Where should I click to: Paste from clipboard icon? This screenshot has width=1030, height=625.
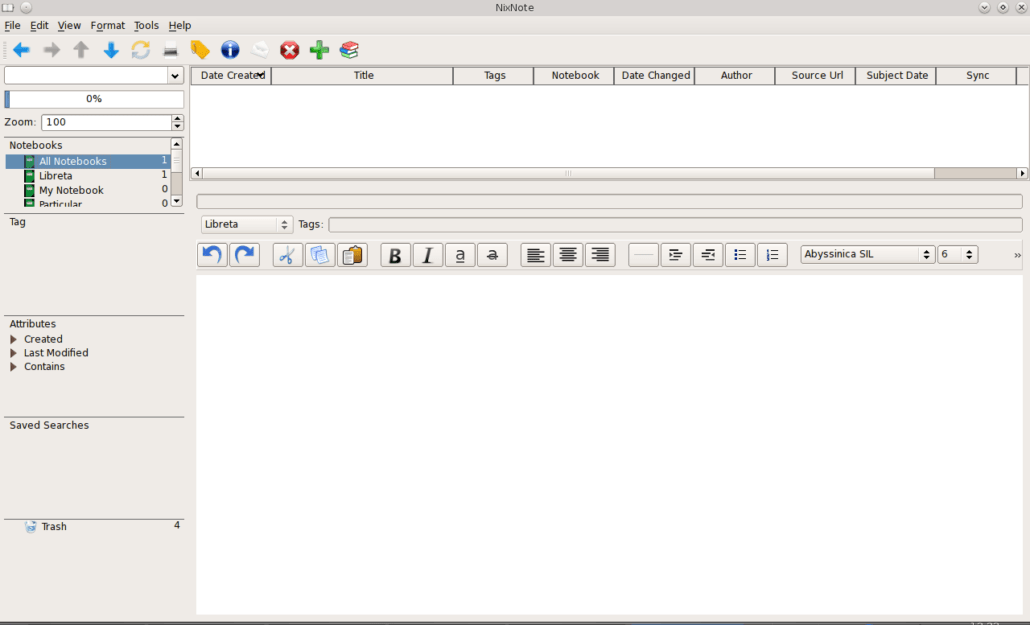tap(352, 255)
